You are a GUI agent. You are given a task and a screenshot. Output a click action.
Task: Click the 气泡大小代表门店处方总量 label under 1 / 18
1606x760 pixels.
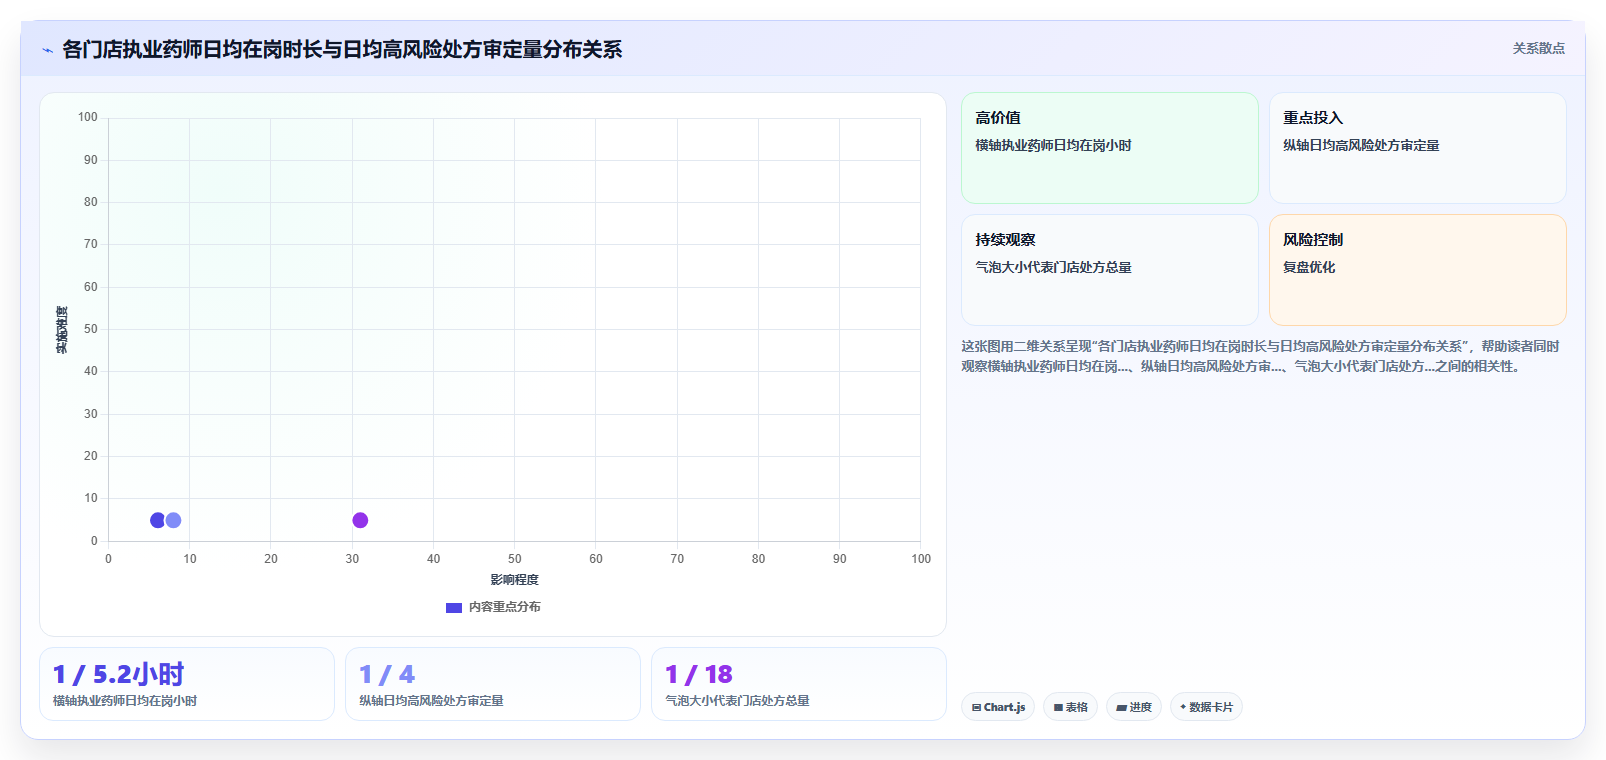737,701
